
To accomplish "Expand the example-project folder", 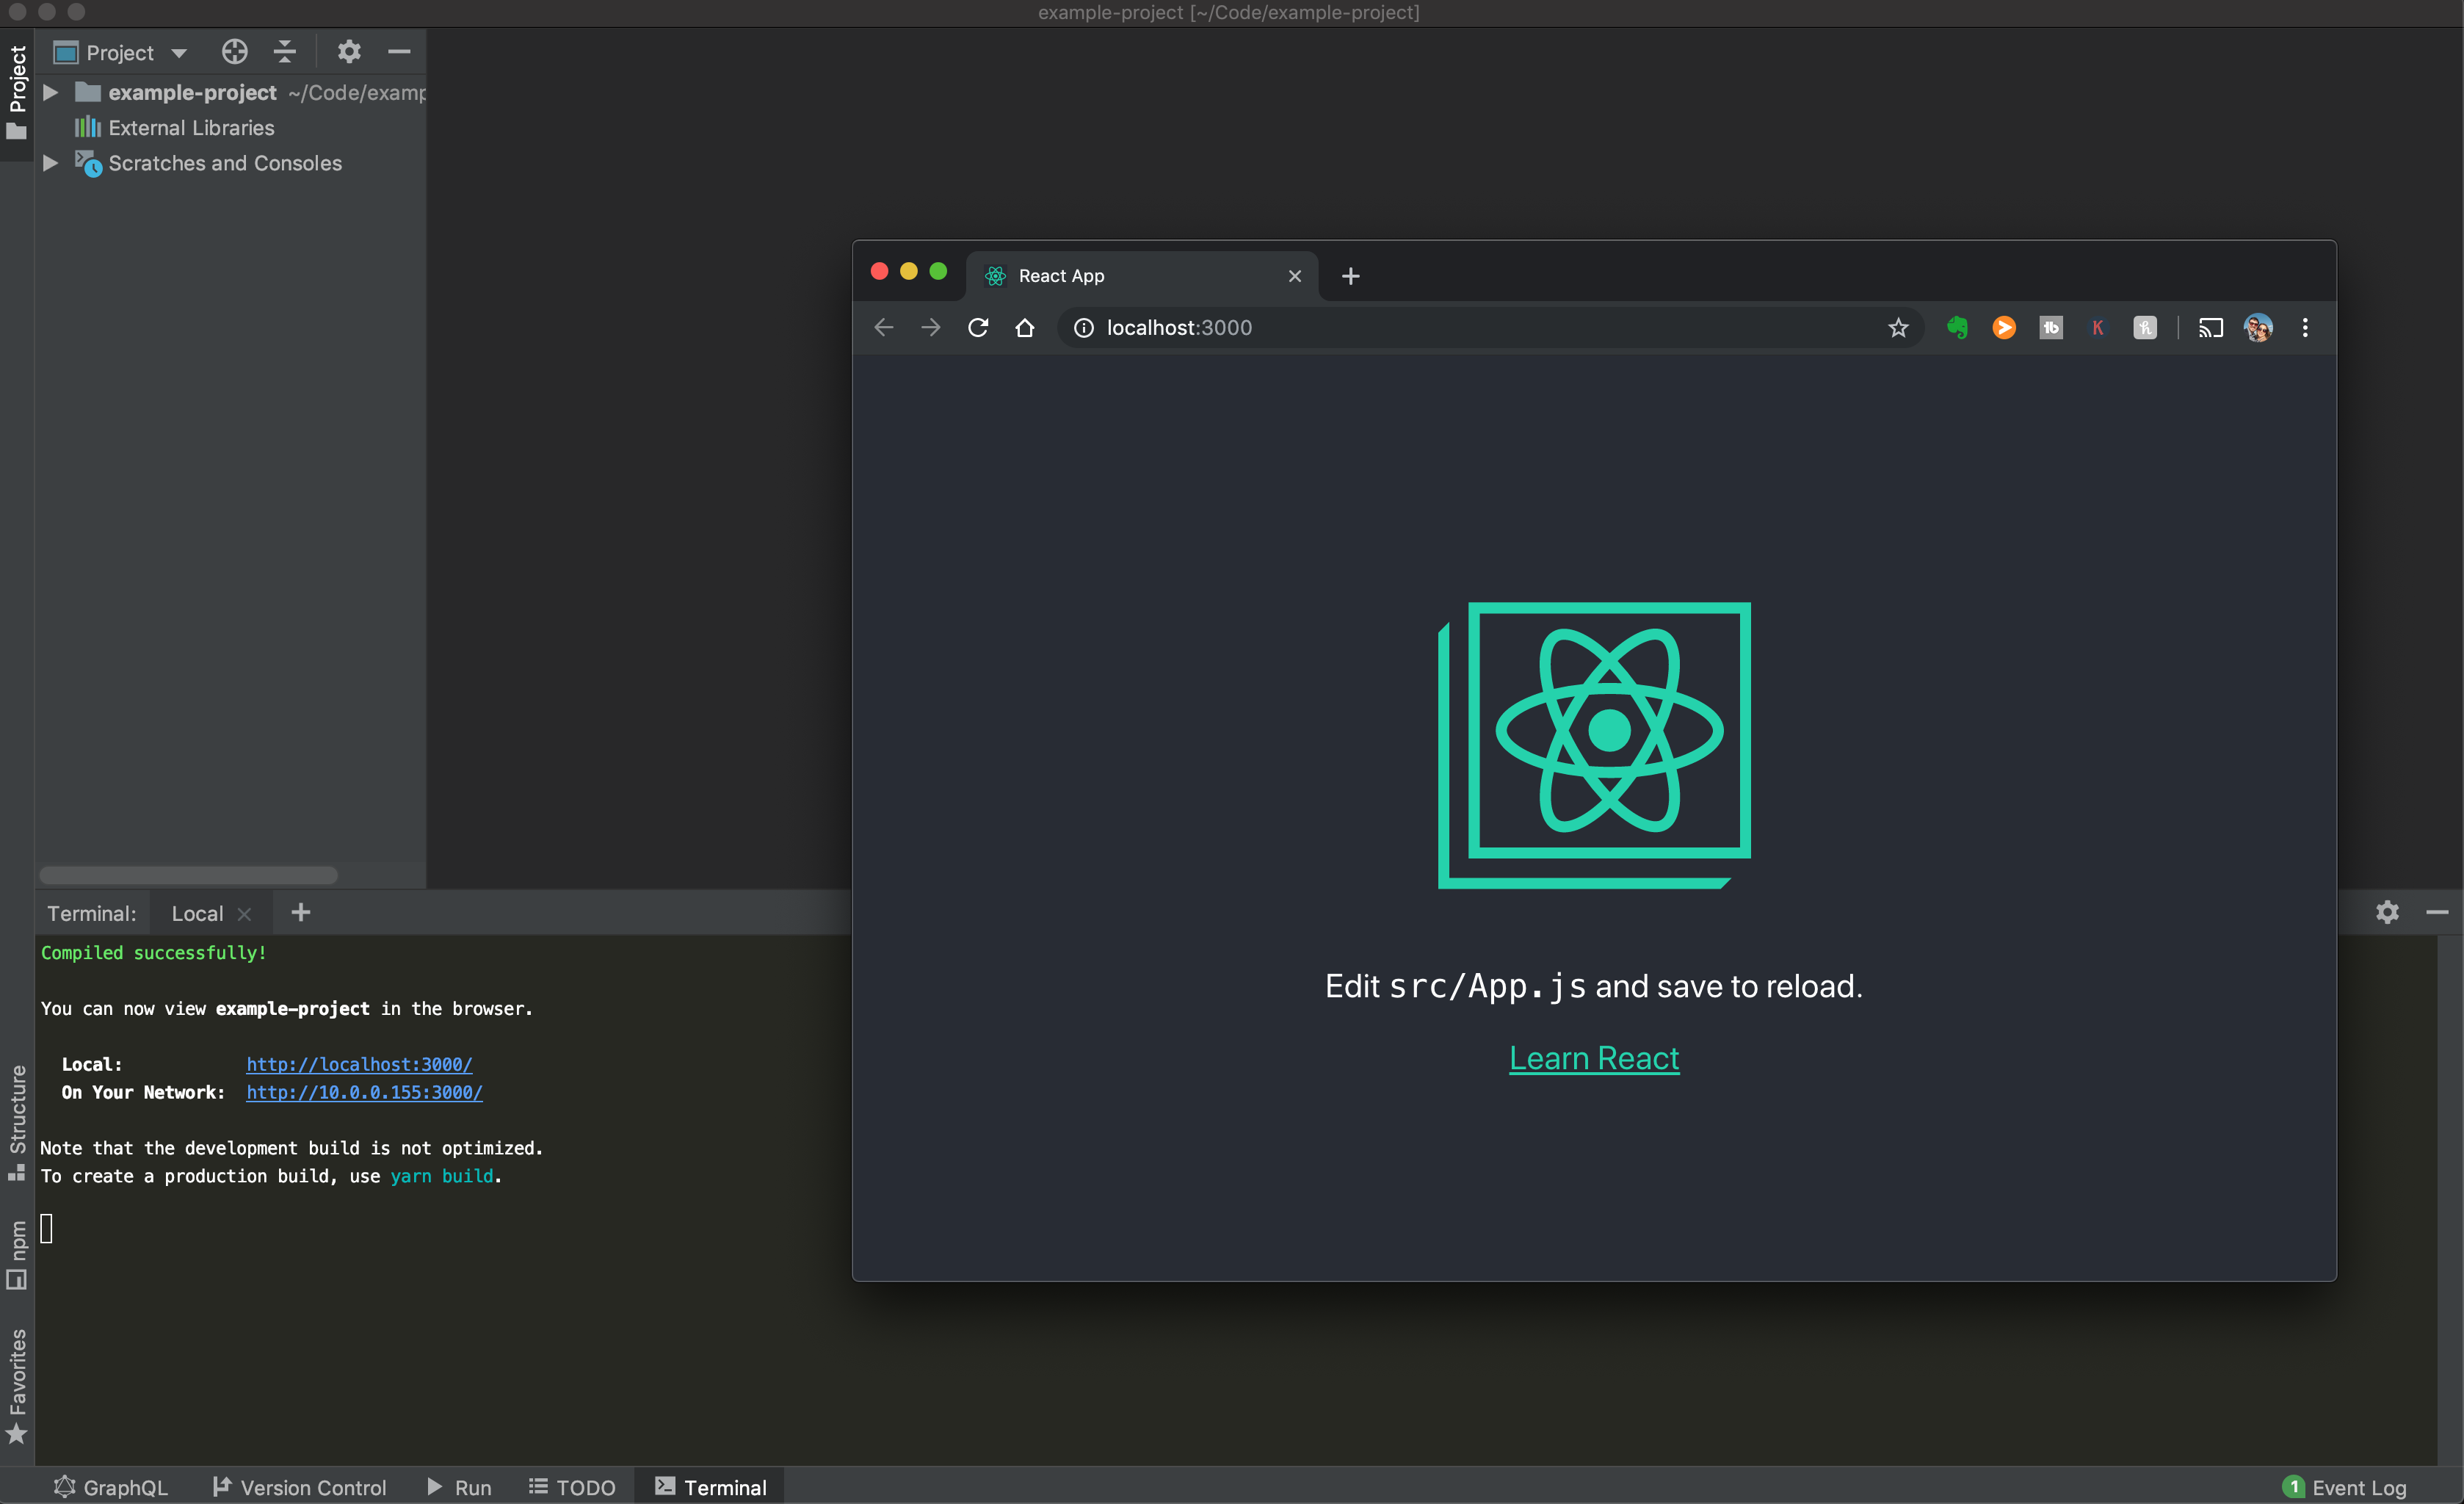I will coord(50,93).
